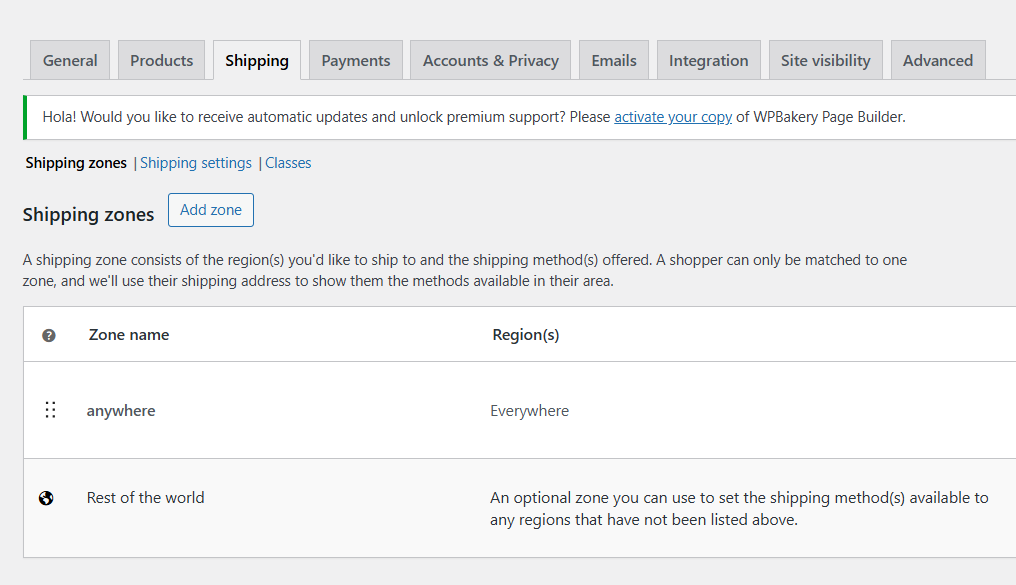This screenshot has height=585, width=1016.
Task: View the Site visibility tab
Action: 825,60
